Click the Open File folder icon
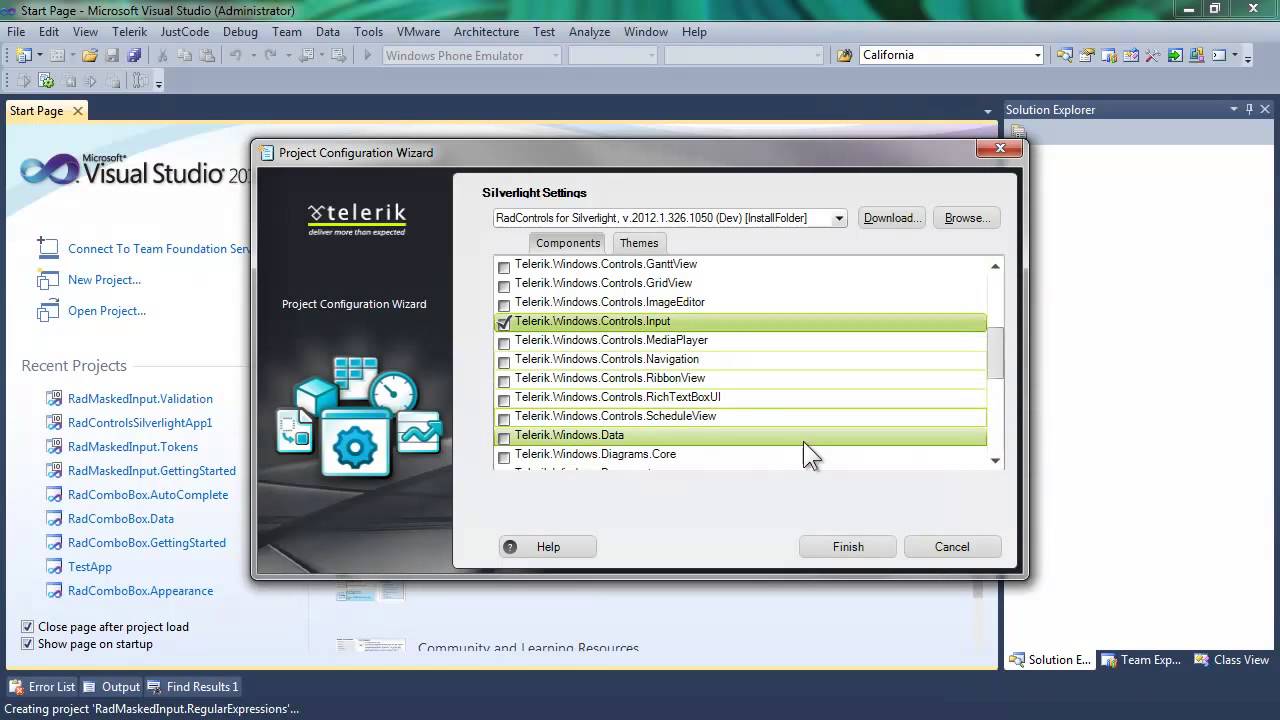 pos(90,56)
